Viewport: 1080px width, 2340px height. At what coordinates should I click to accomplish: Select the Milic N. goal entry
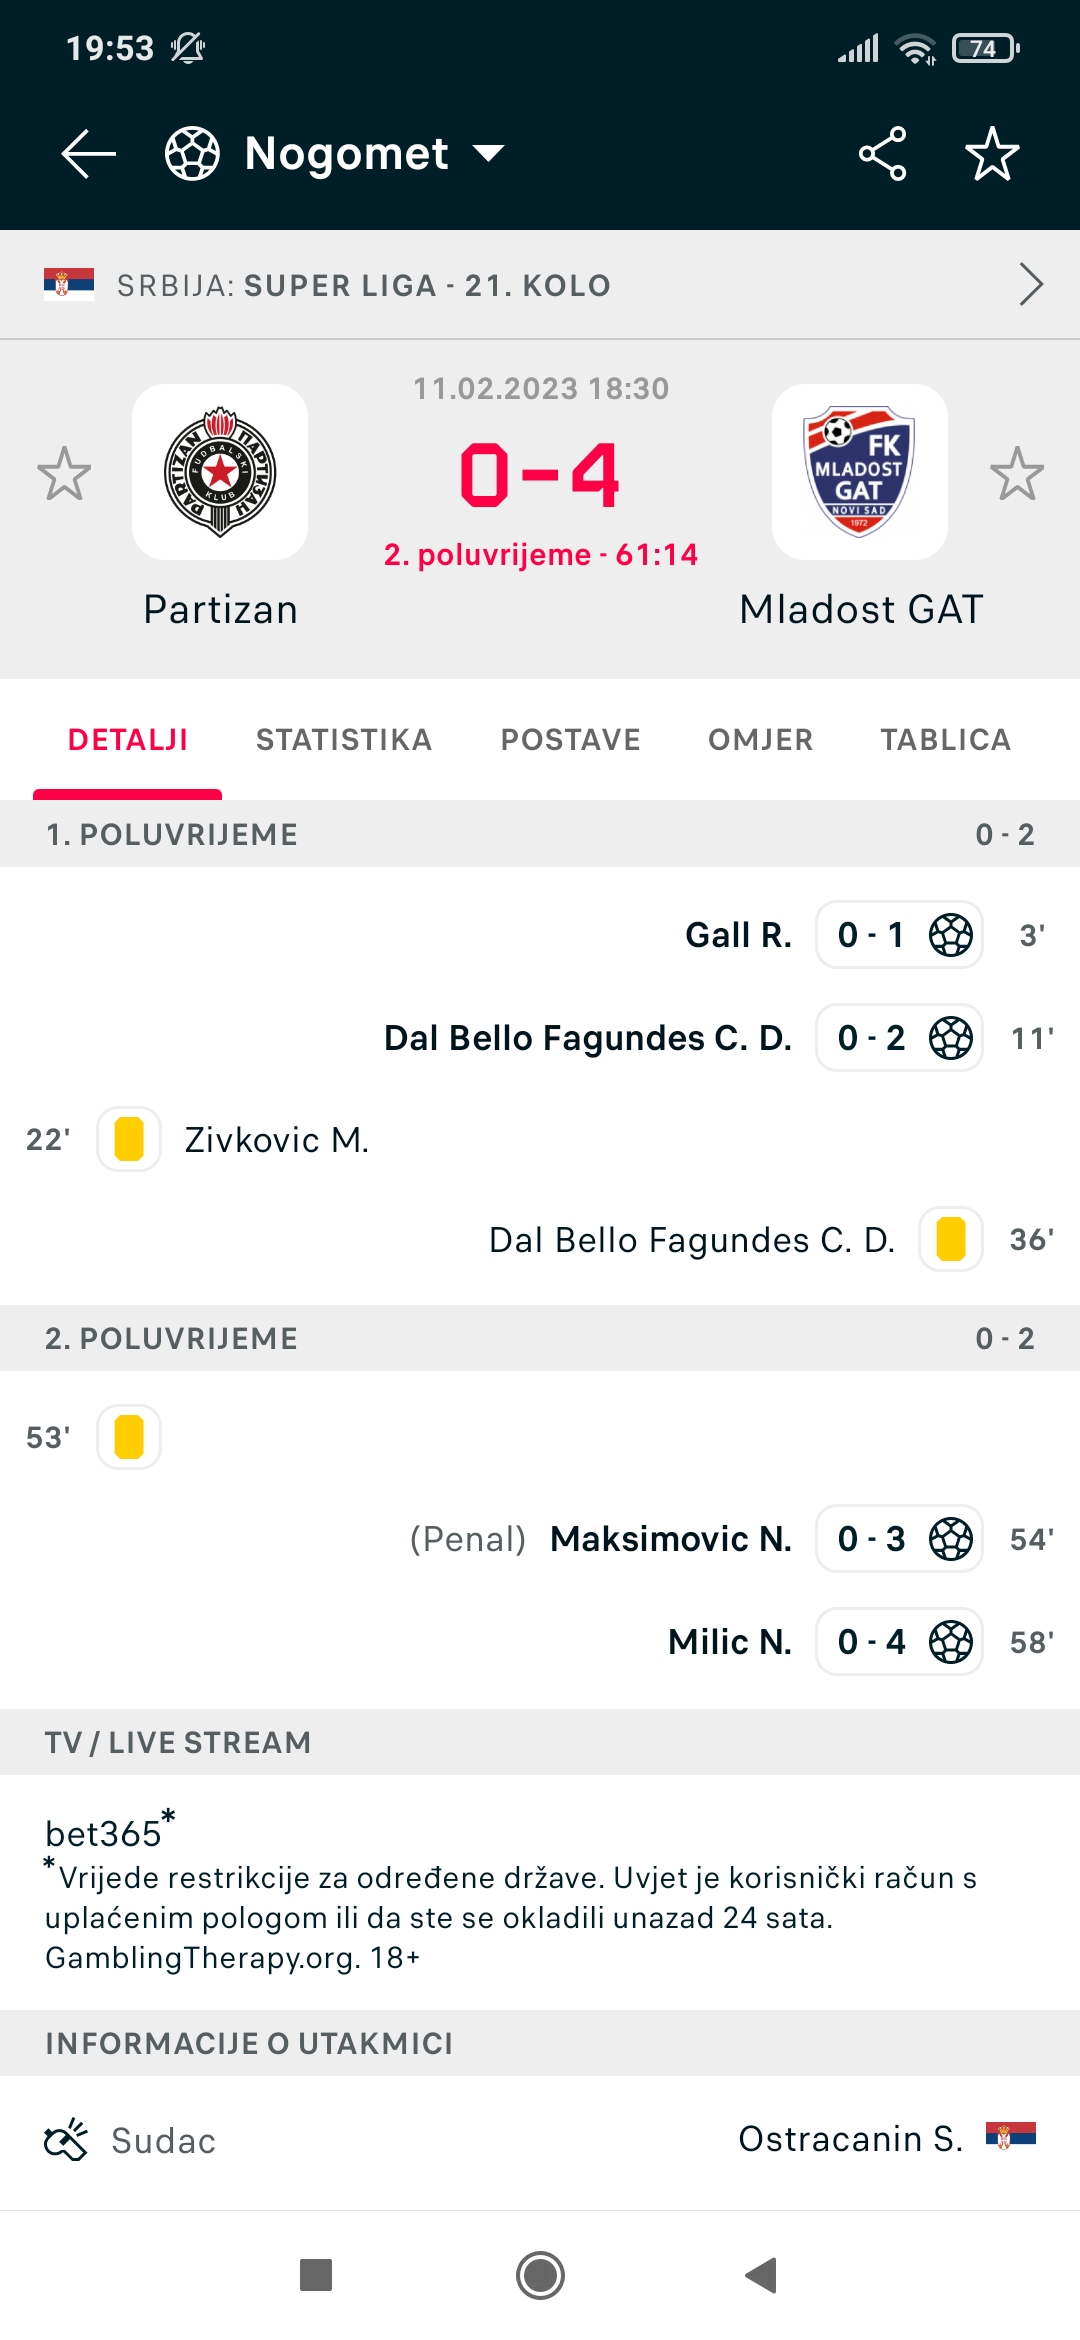860,1642
